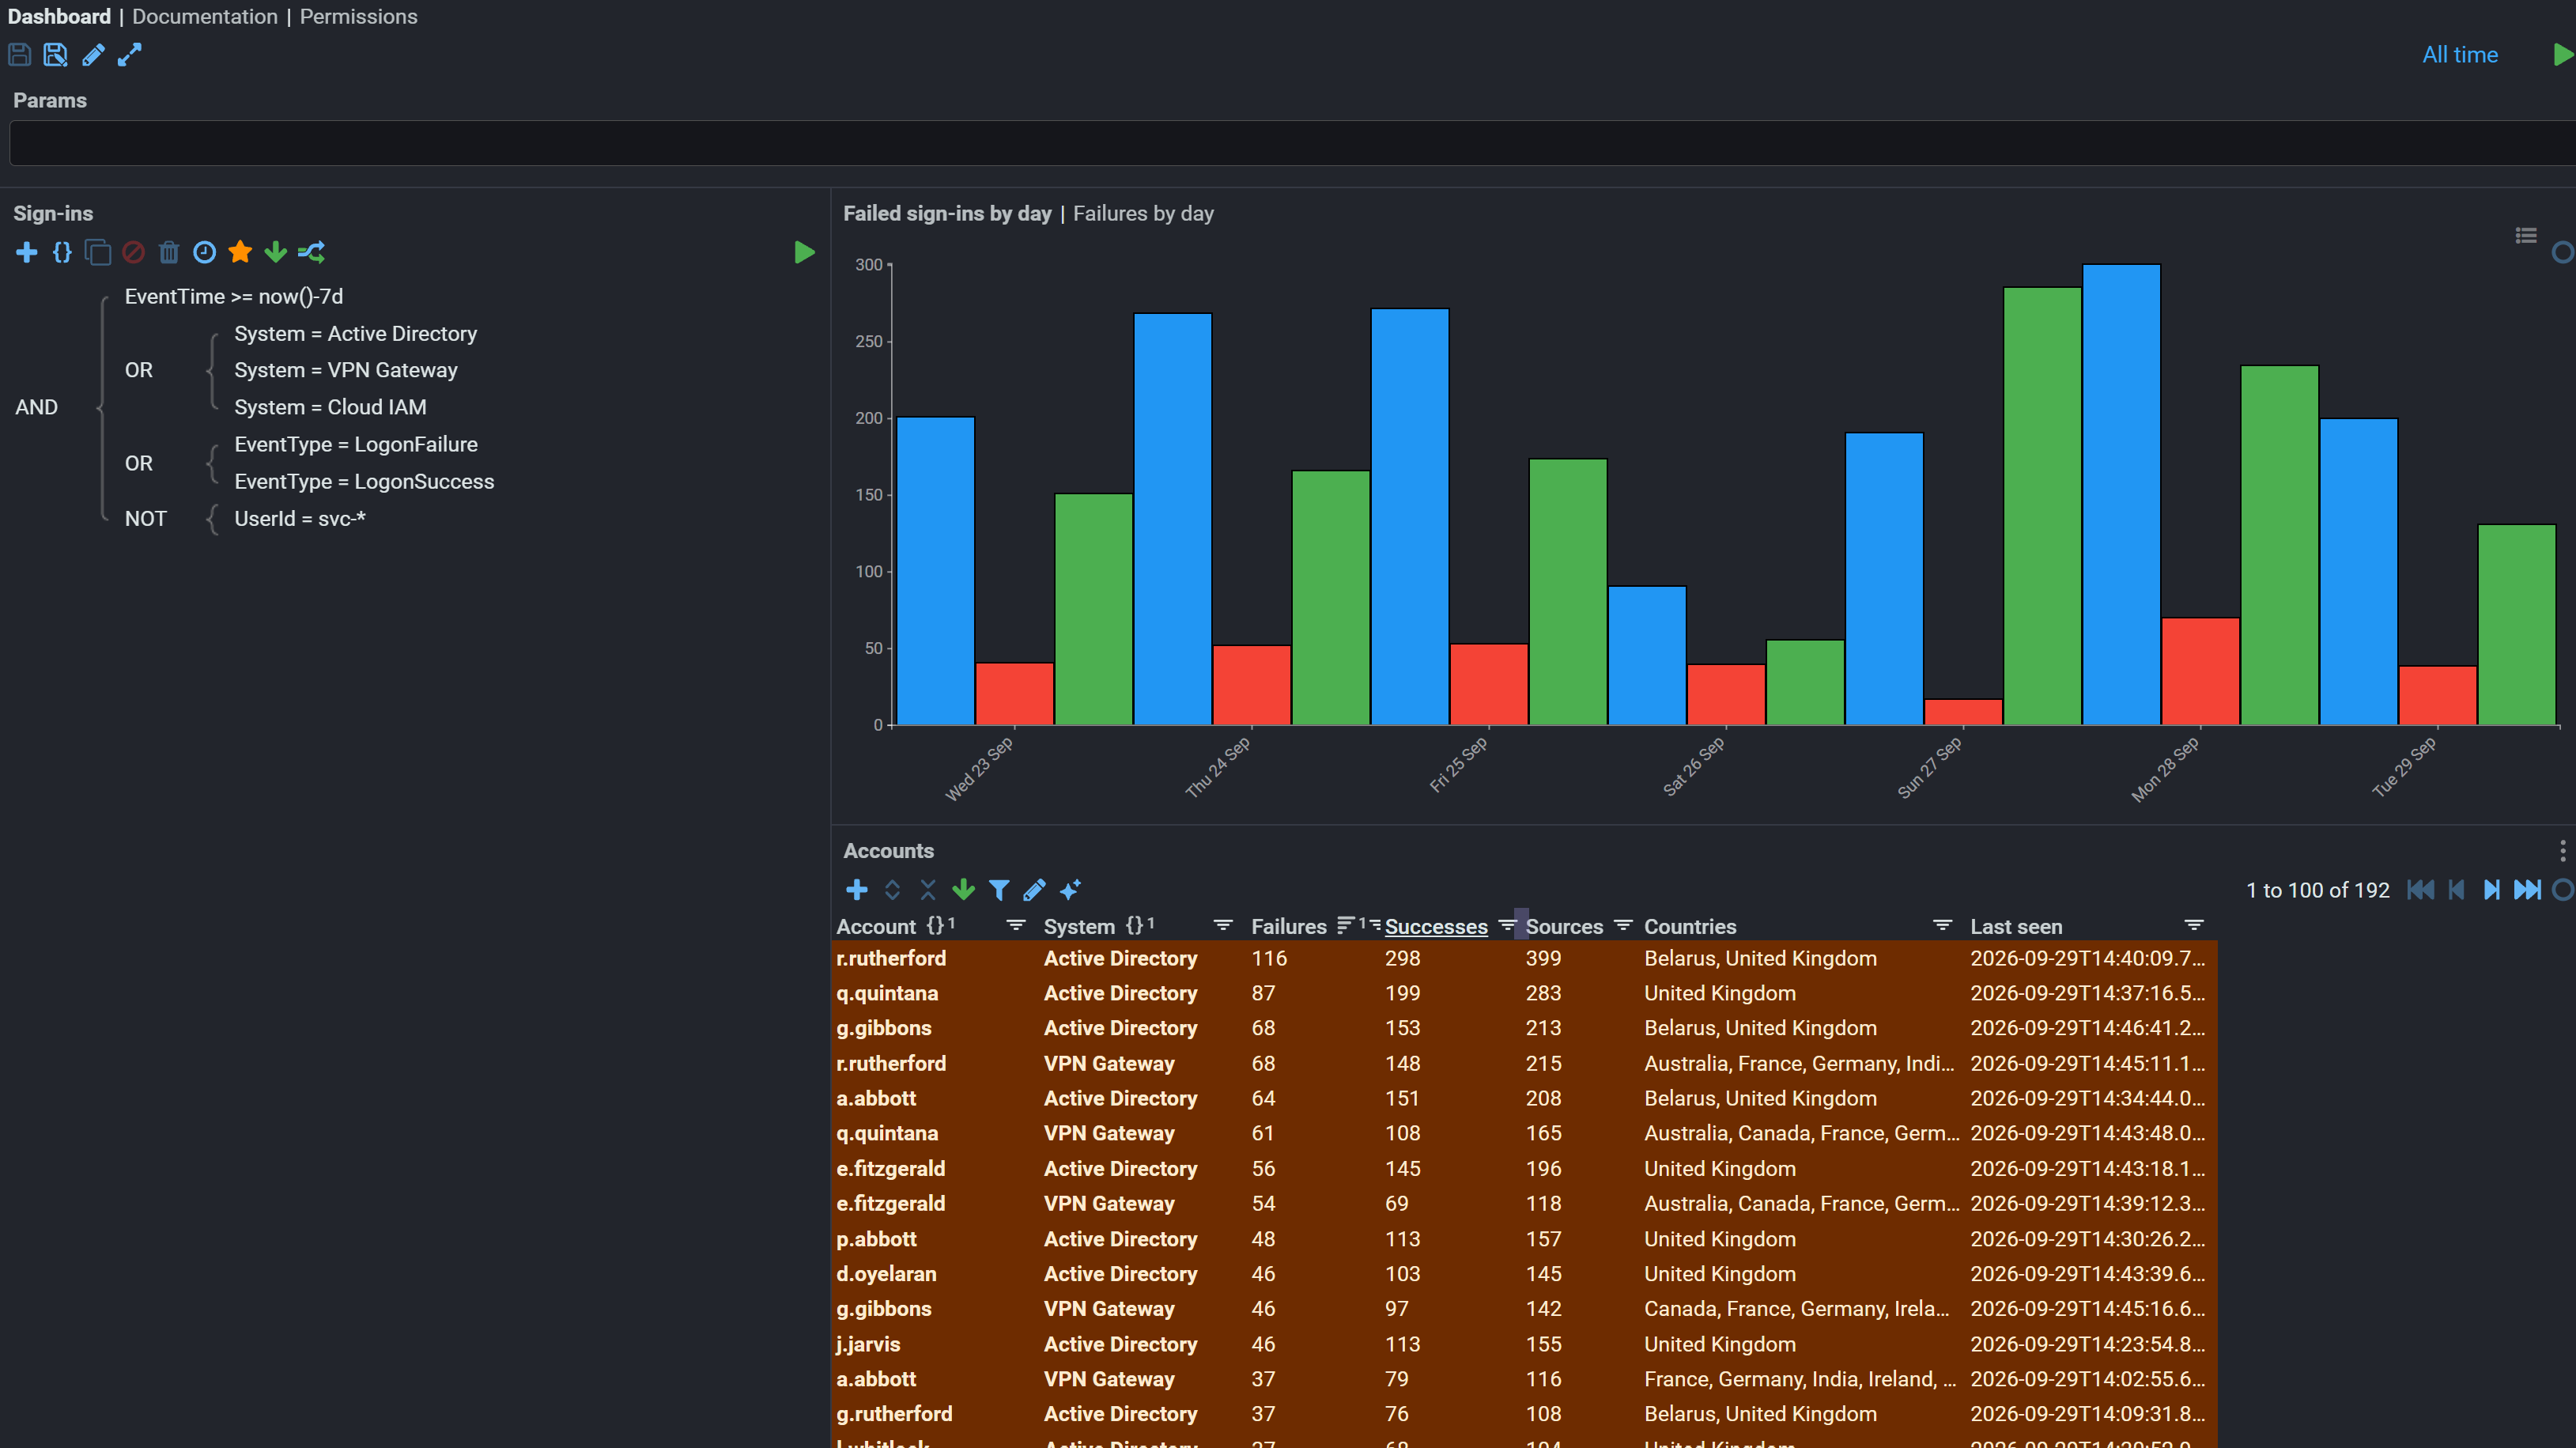
Task: Click the sparkle magic icon in Accounts toolbar
Action: tap(1070, 890)
